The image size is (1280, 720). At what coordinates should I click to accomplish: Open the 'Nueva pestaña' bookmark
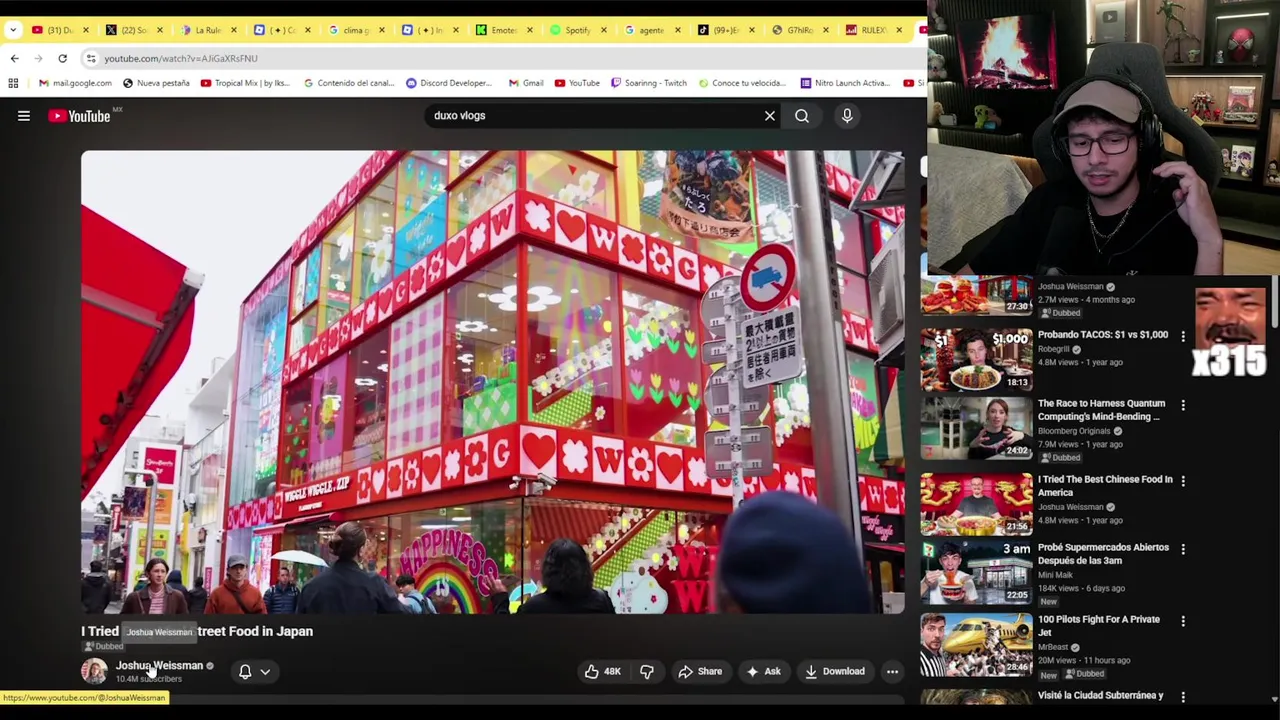coord(156,83)
